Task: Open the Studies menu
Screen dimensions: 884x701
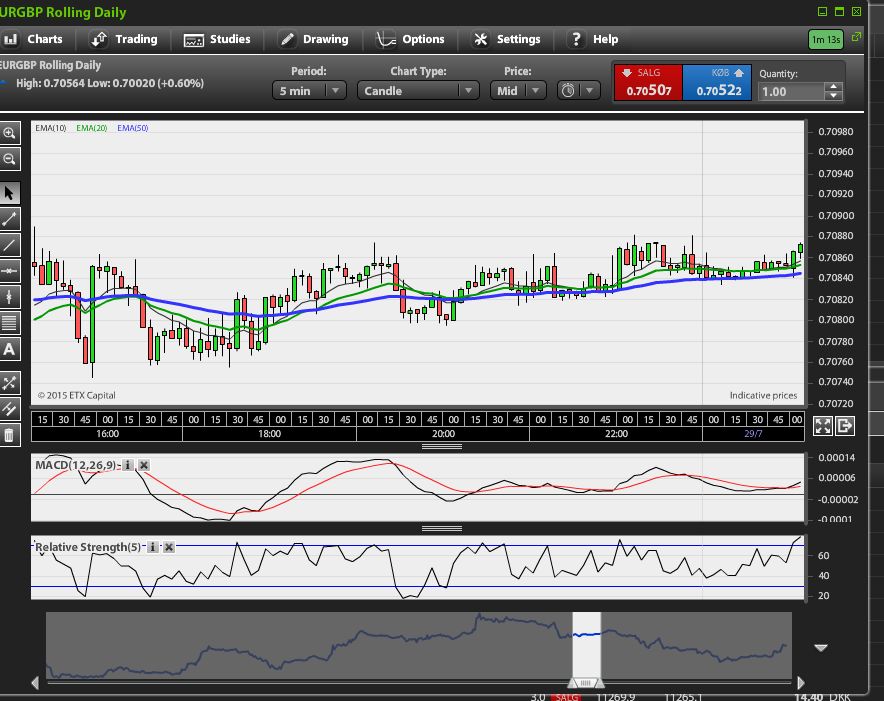Action: (217, 39)
